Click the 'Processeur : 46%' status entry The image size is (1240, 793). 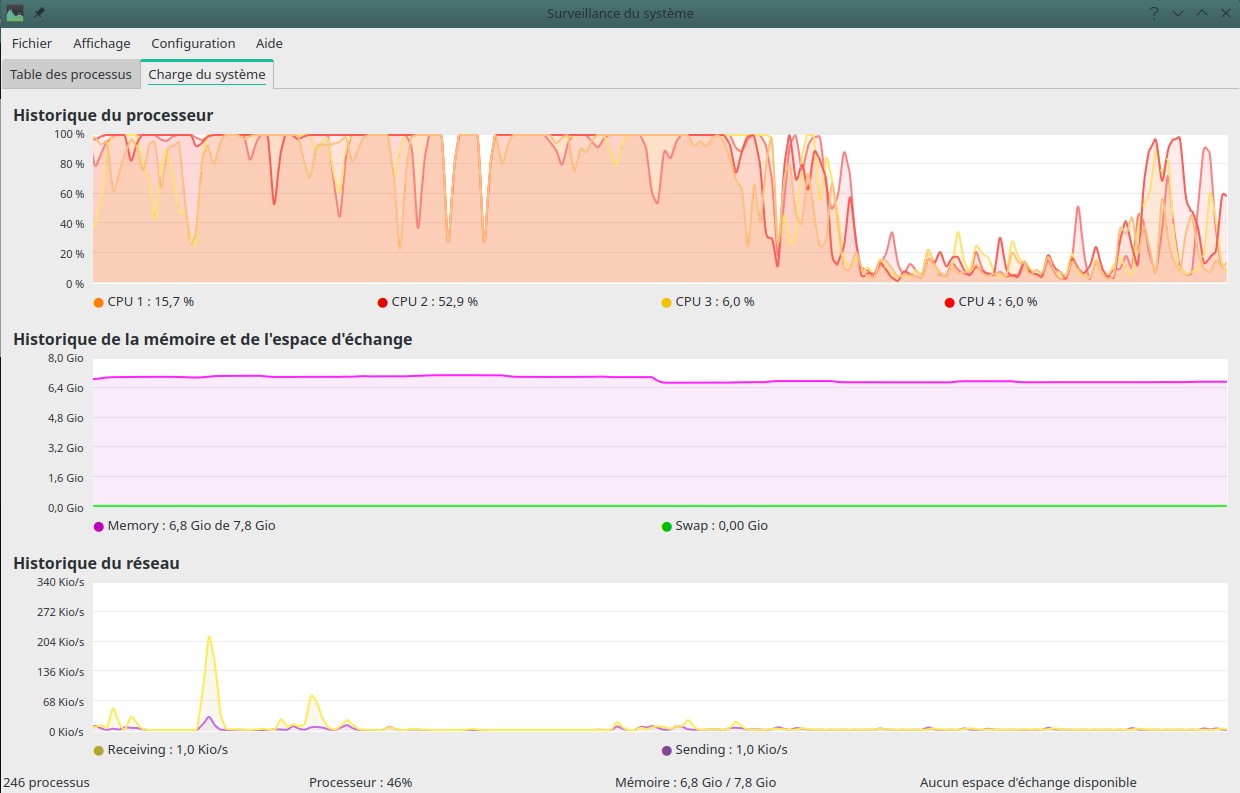pyautogui.click(x=361, y=782)
